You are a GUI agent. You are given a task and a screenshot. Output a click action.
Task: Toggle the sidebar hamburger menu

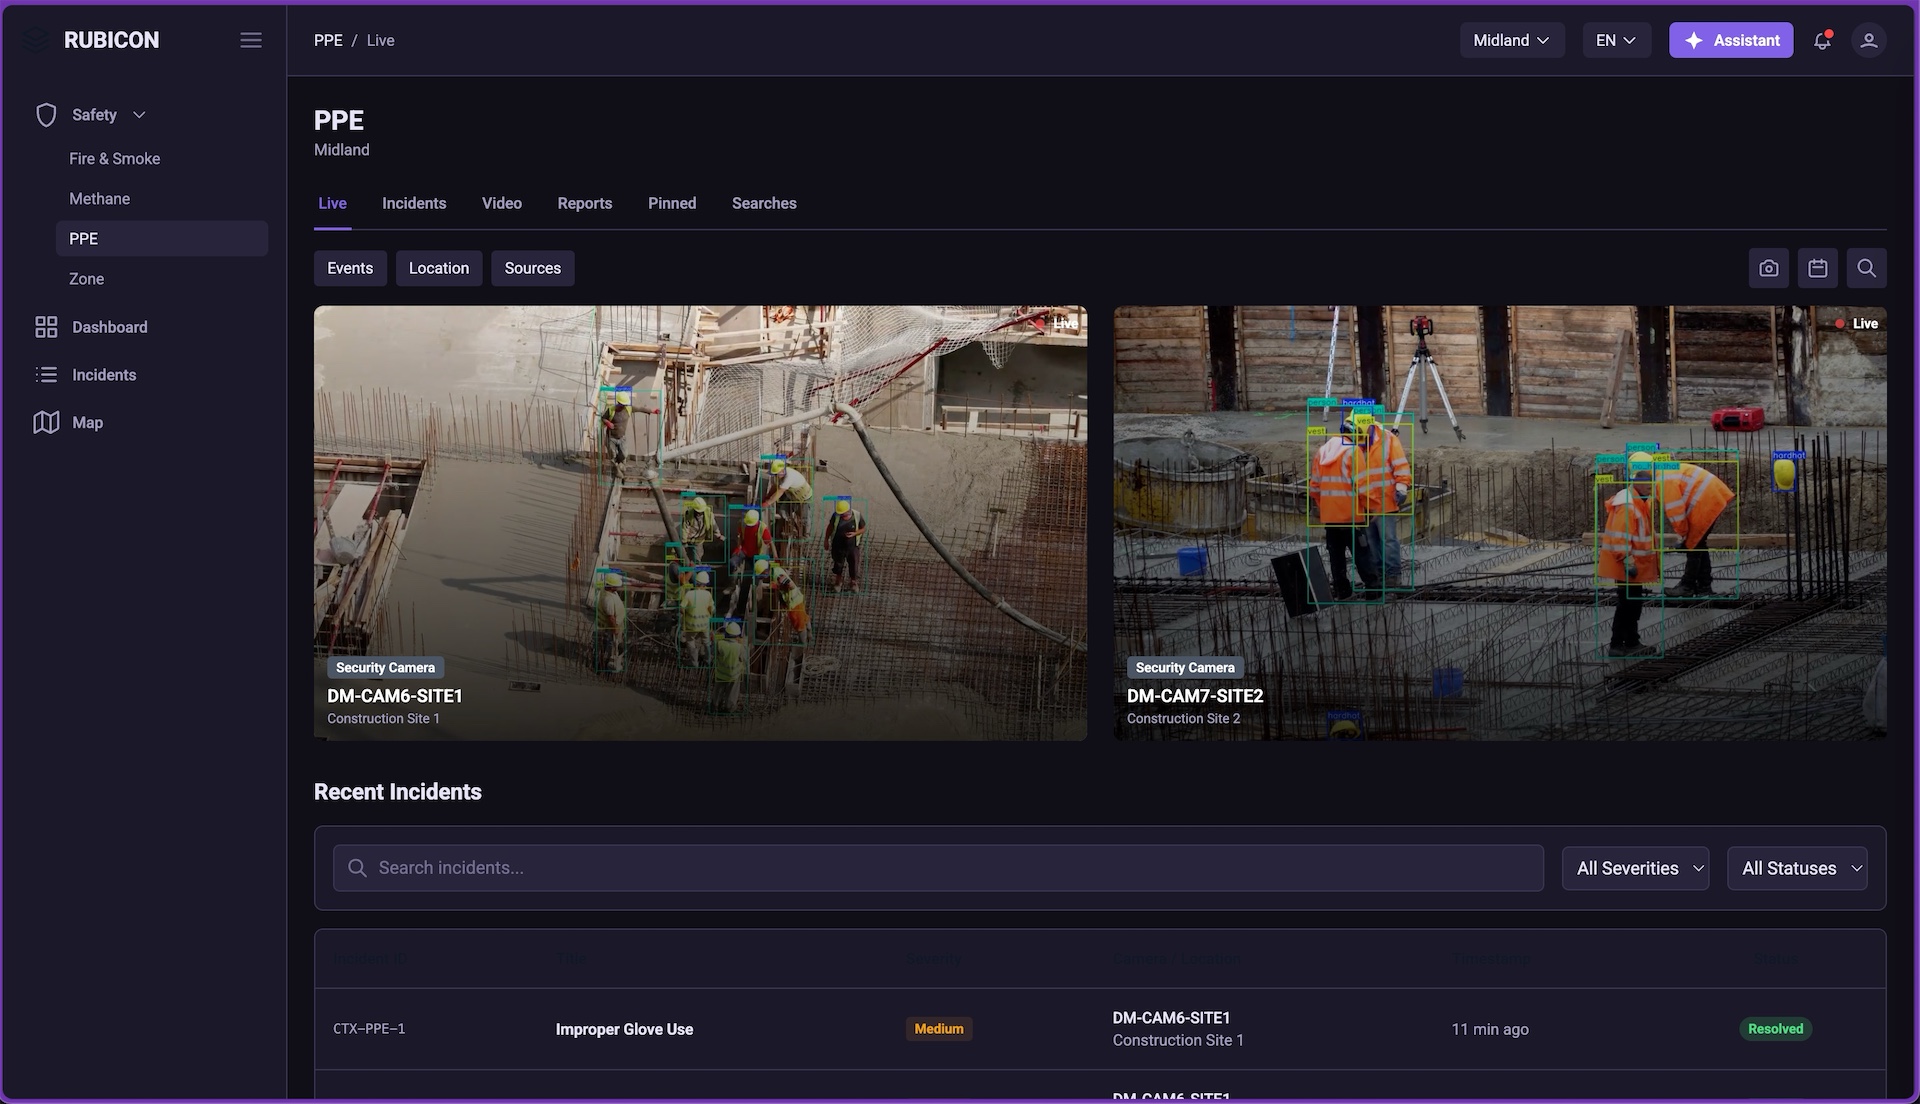(x=251, y=40)
